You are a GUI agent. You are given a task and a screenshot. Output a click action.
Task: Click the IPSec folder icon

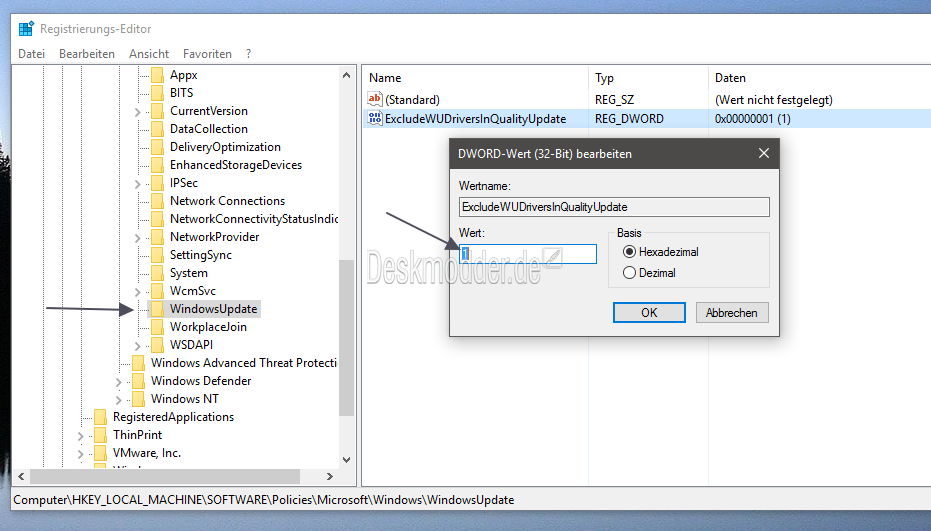[157, 183]
